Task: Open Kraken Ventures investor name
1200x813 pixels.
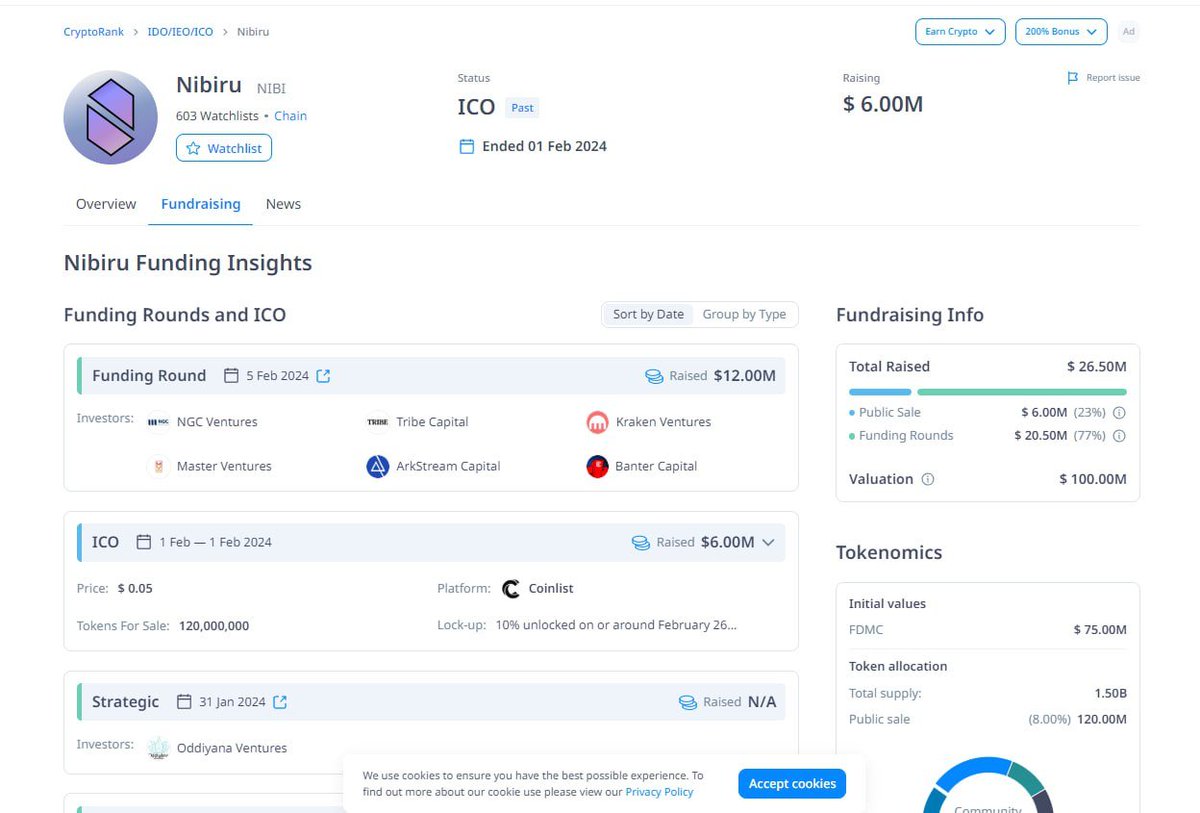Action: (664, 422)
